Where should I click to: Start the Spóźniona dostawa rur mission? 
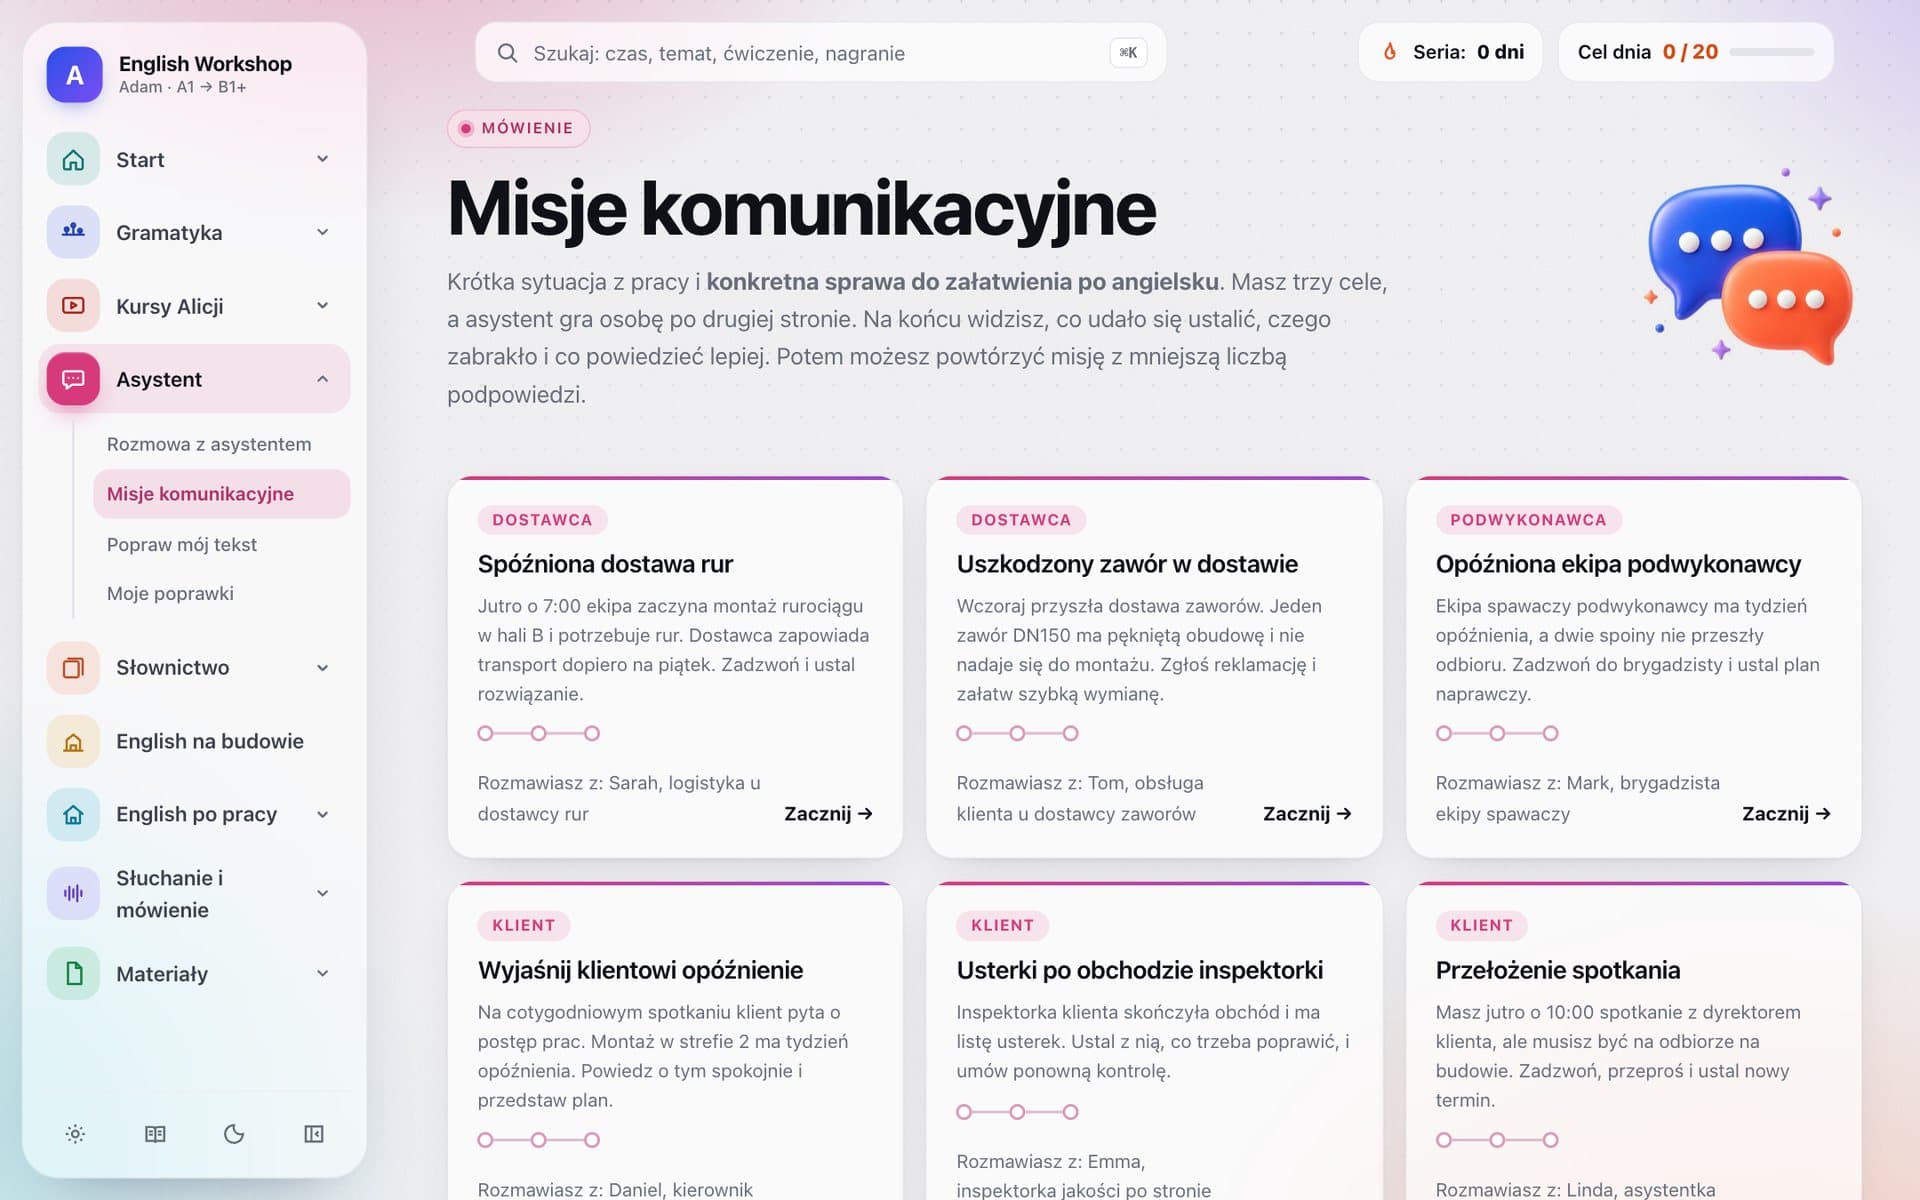(828, 814)
